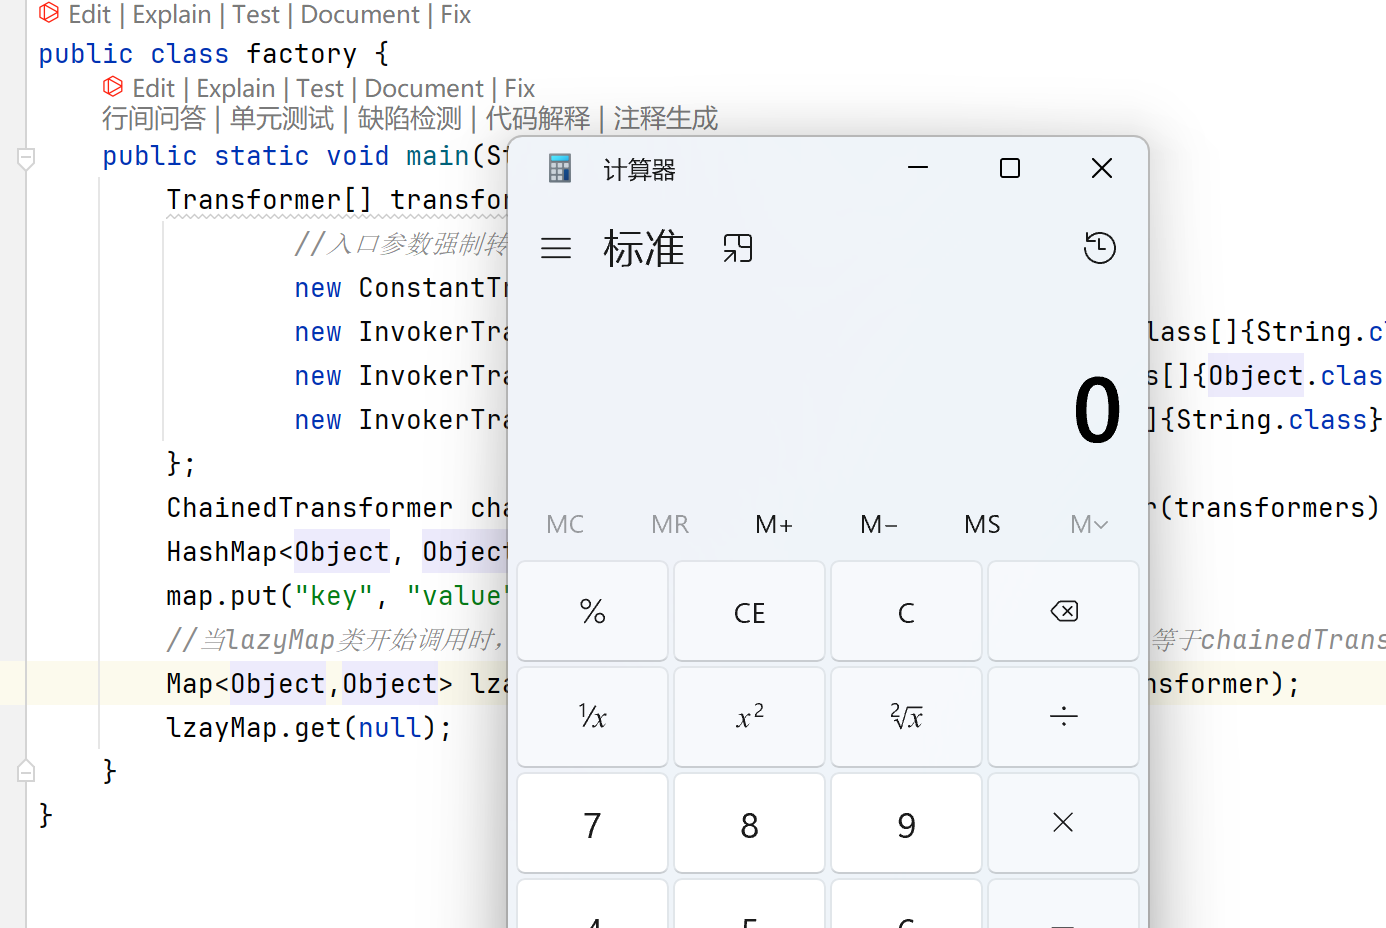Click the Fix link above main method
Screen dimensions: 1386x928
519,89
